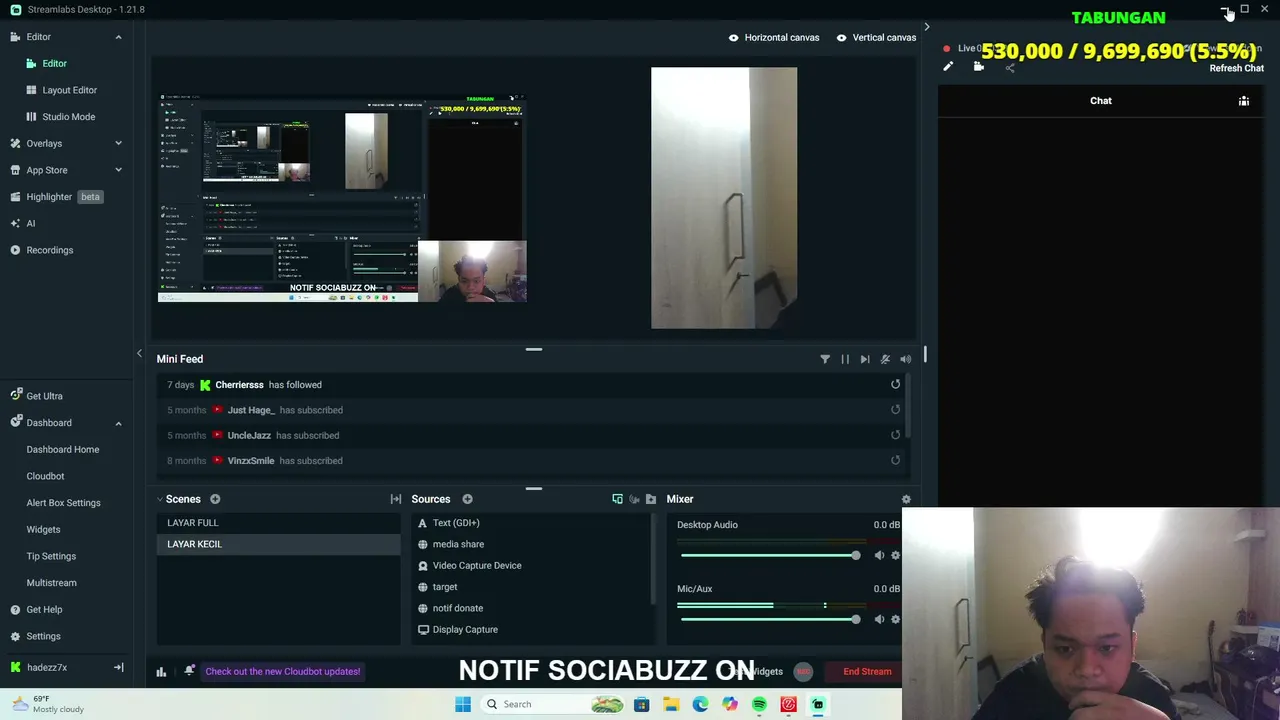Open Multistream

51,583
